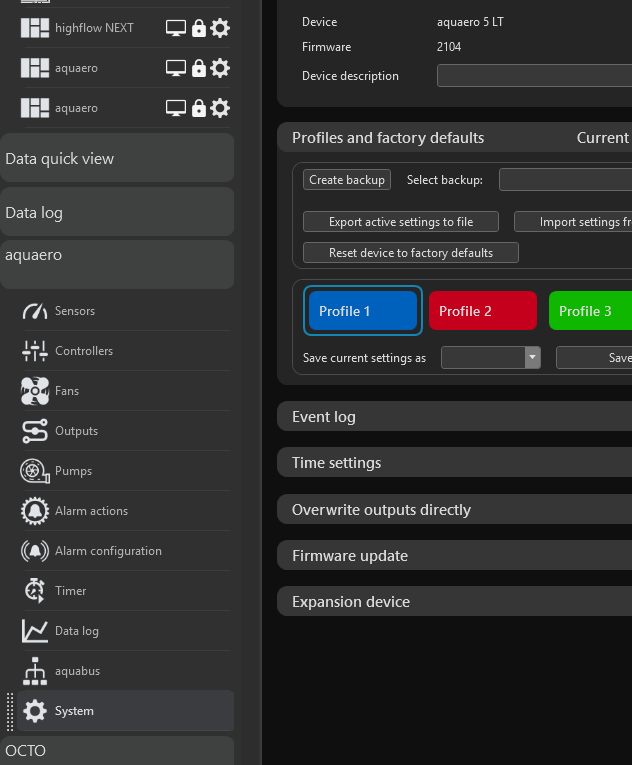The width and height of the screenshot is (632, 765).
Task: Expand the Event log panel
Action: (x=454, y=417)
